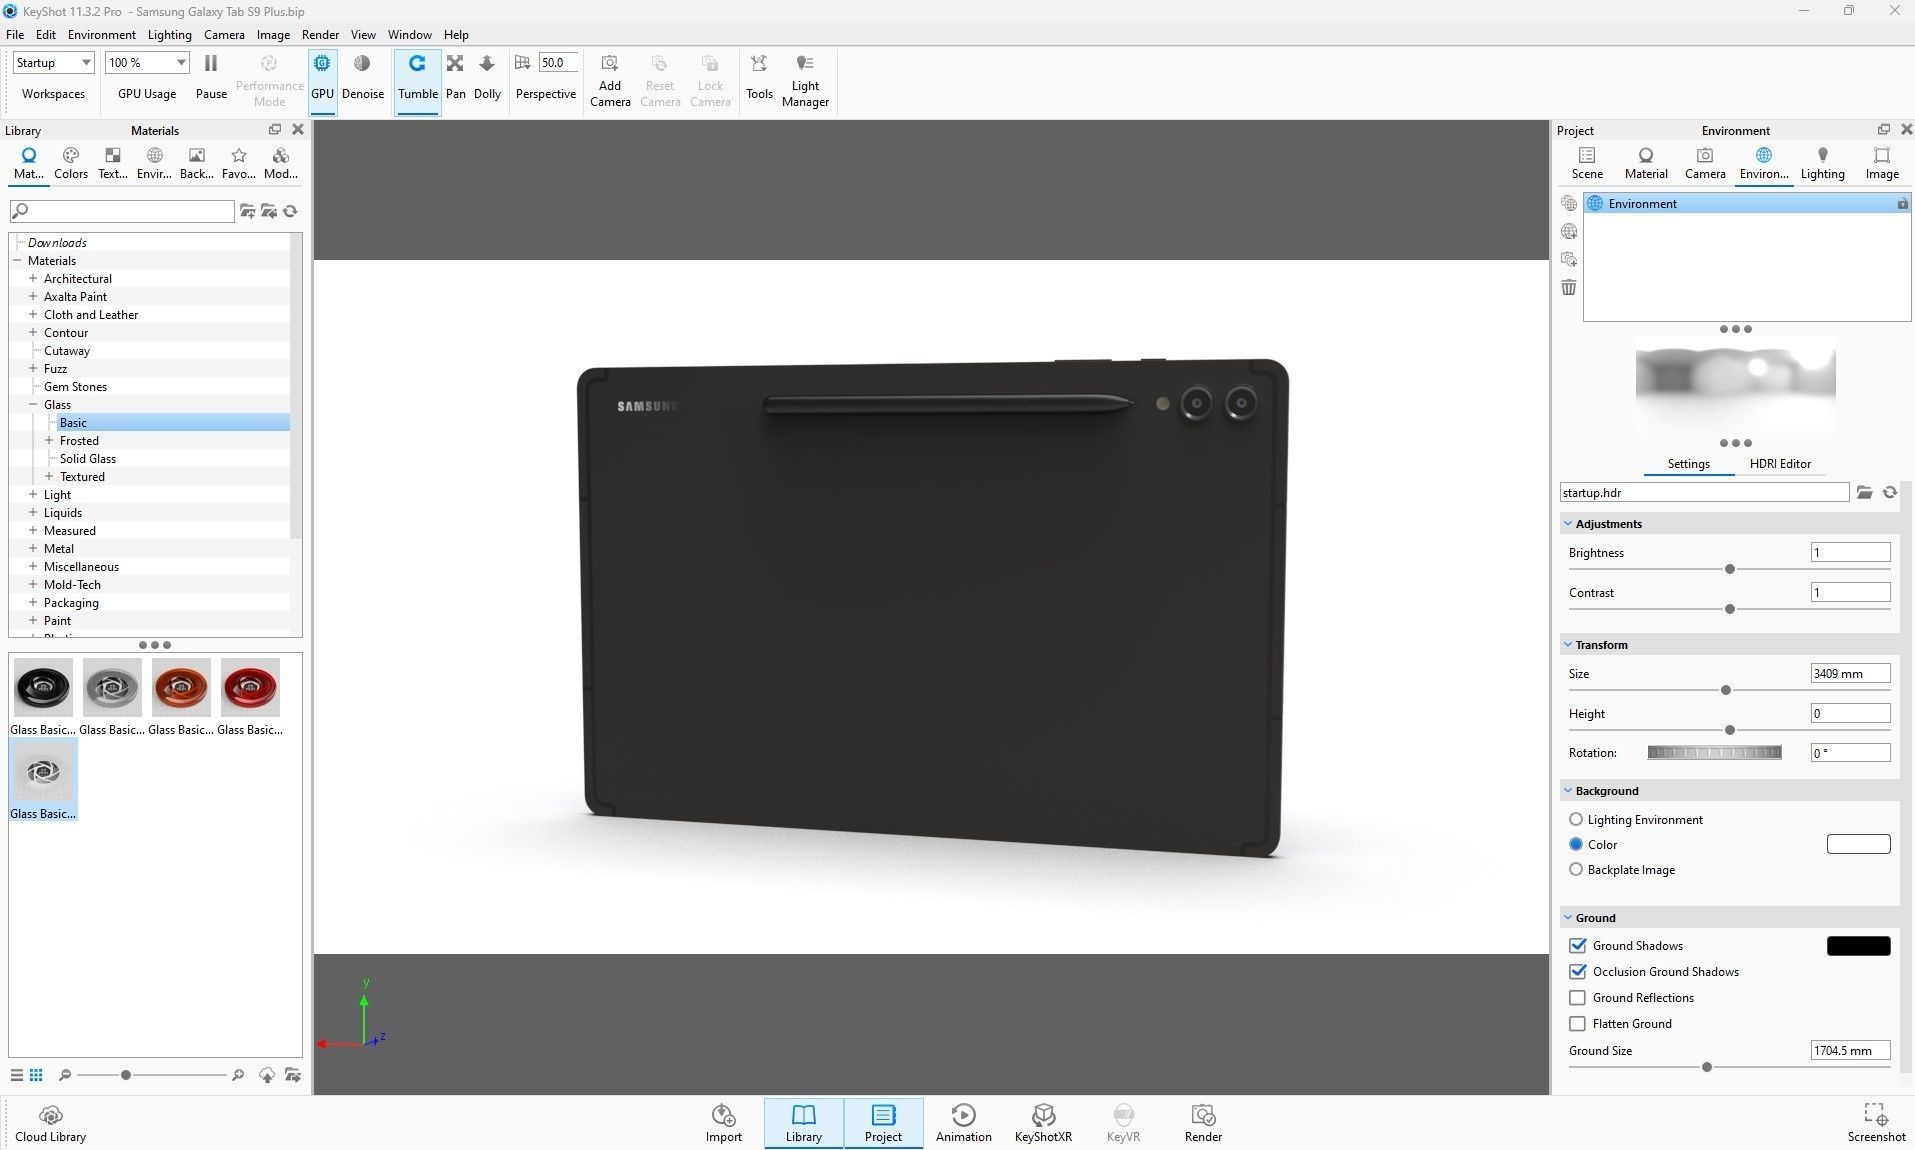Pause the real-time render

[x=211, y=78]
